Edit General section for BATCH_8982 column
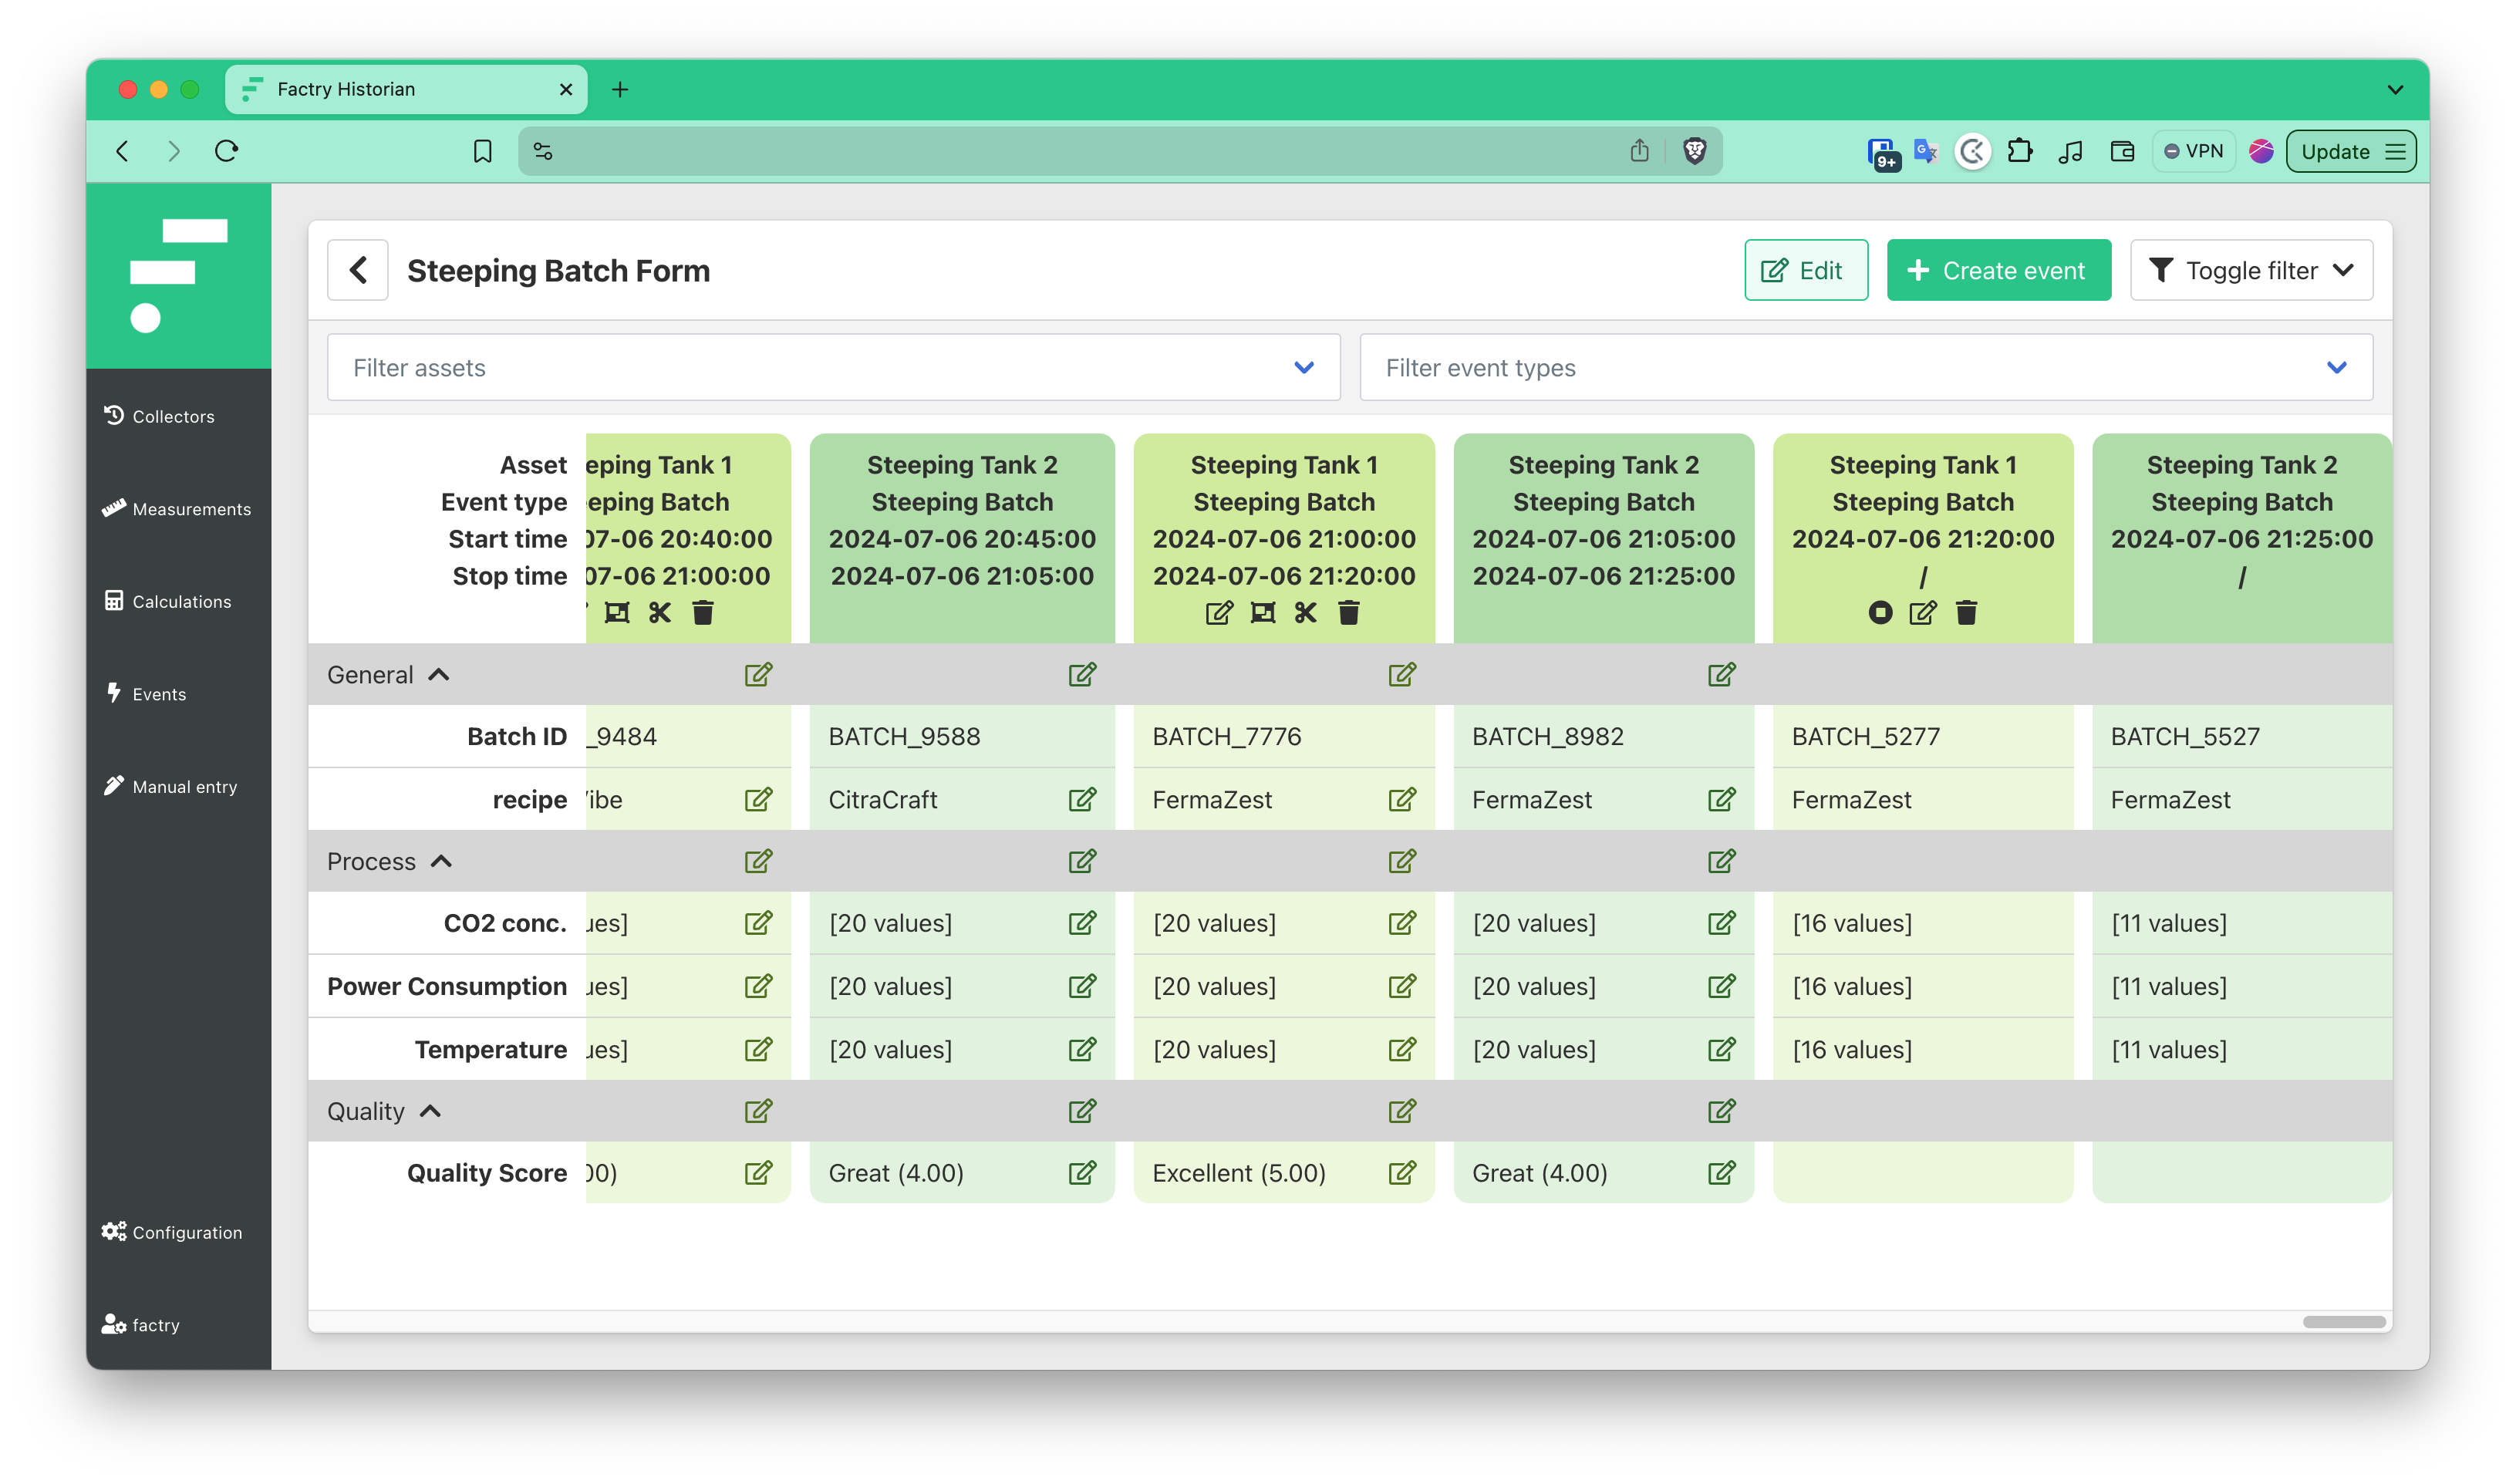 point(1721,674)
